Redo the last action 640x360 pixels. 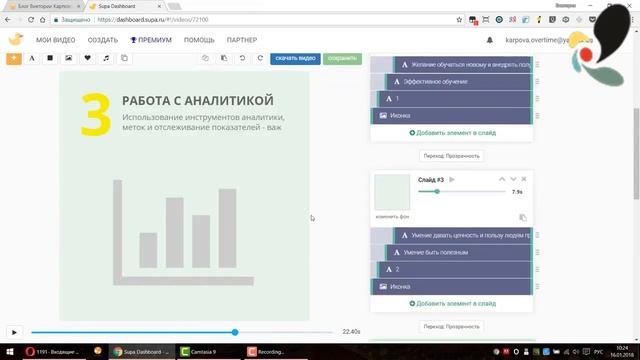(260, 58)
